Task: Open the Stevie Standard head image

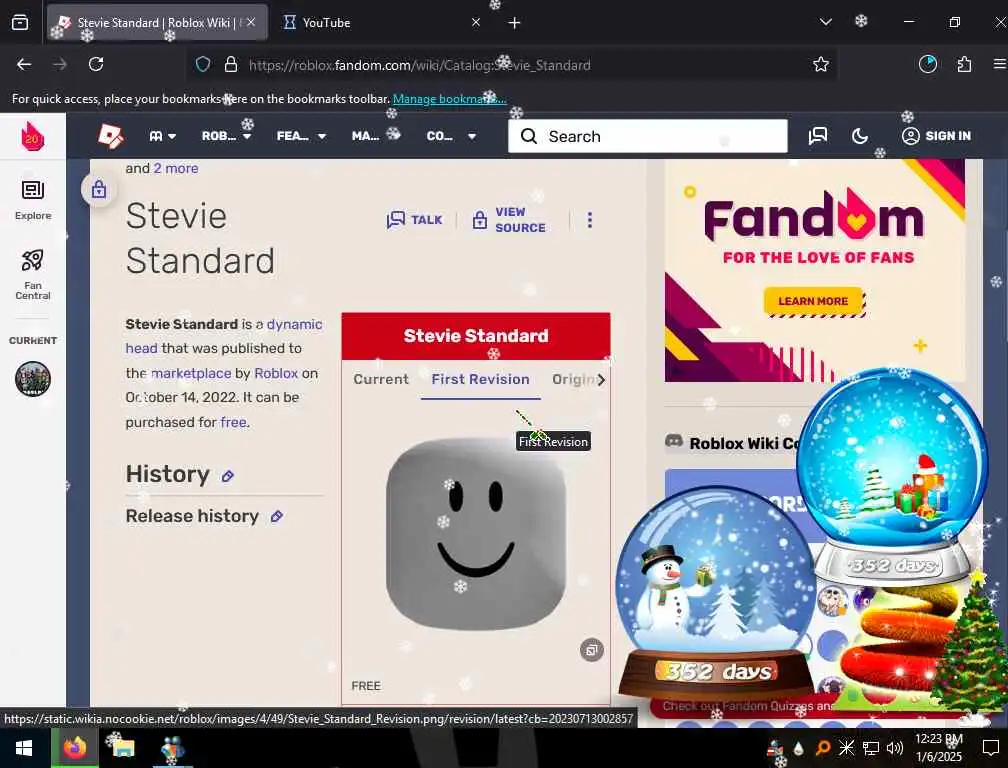Action: 476,533
